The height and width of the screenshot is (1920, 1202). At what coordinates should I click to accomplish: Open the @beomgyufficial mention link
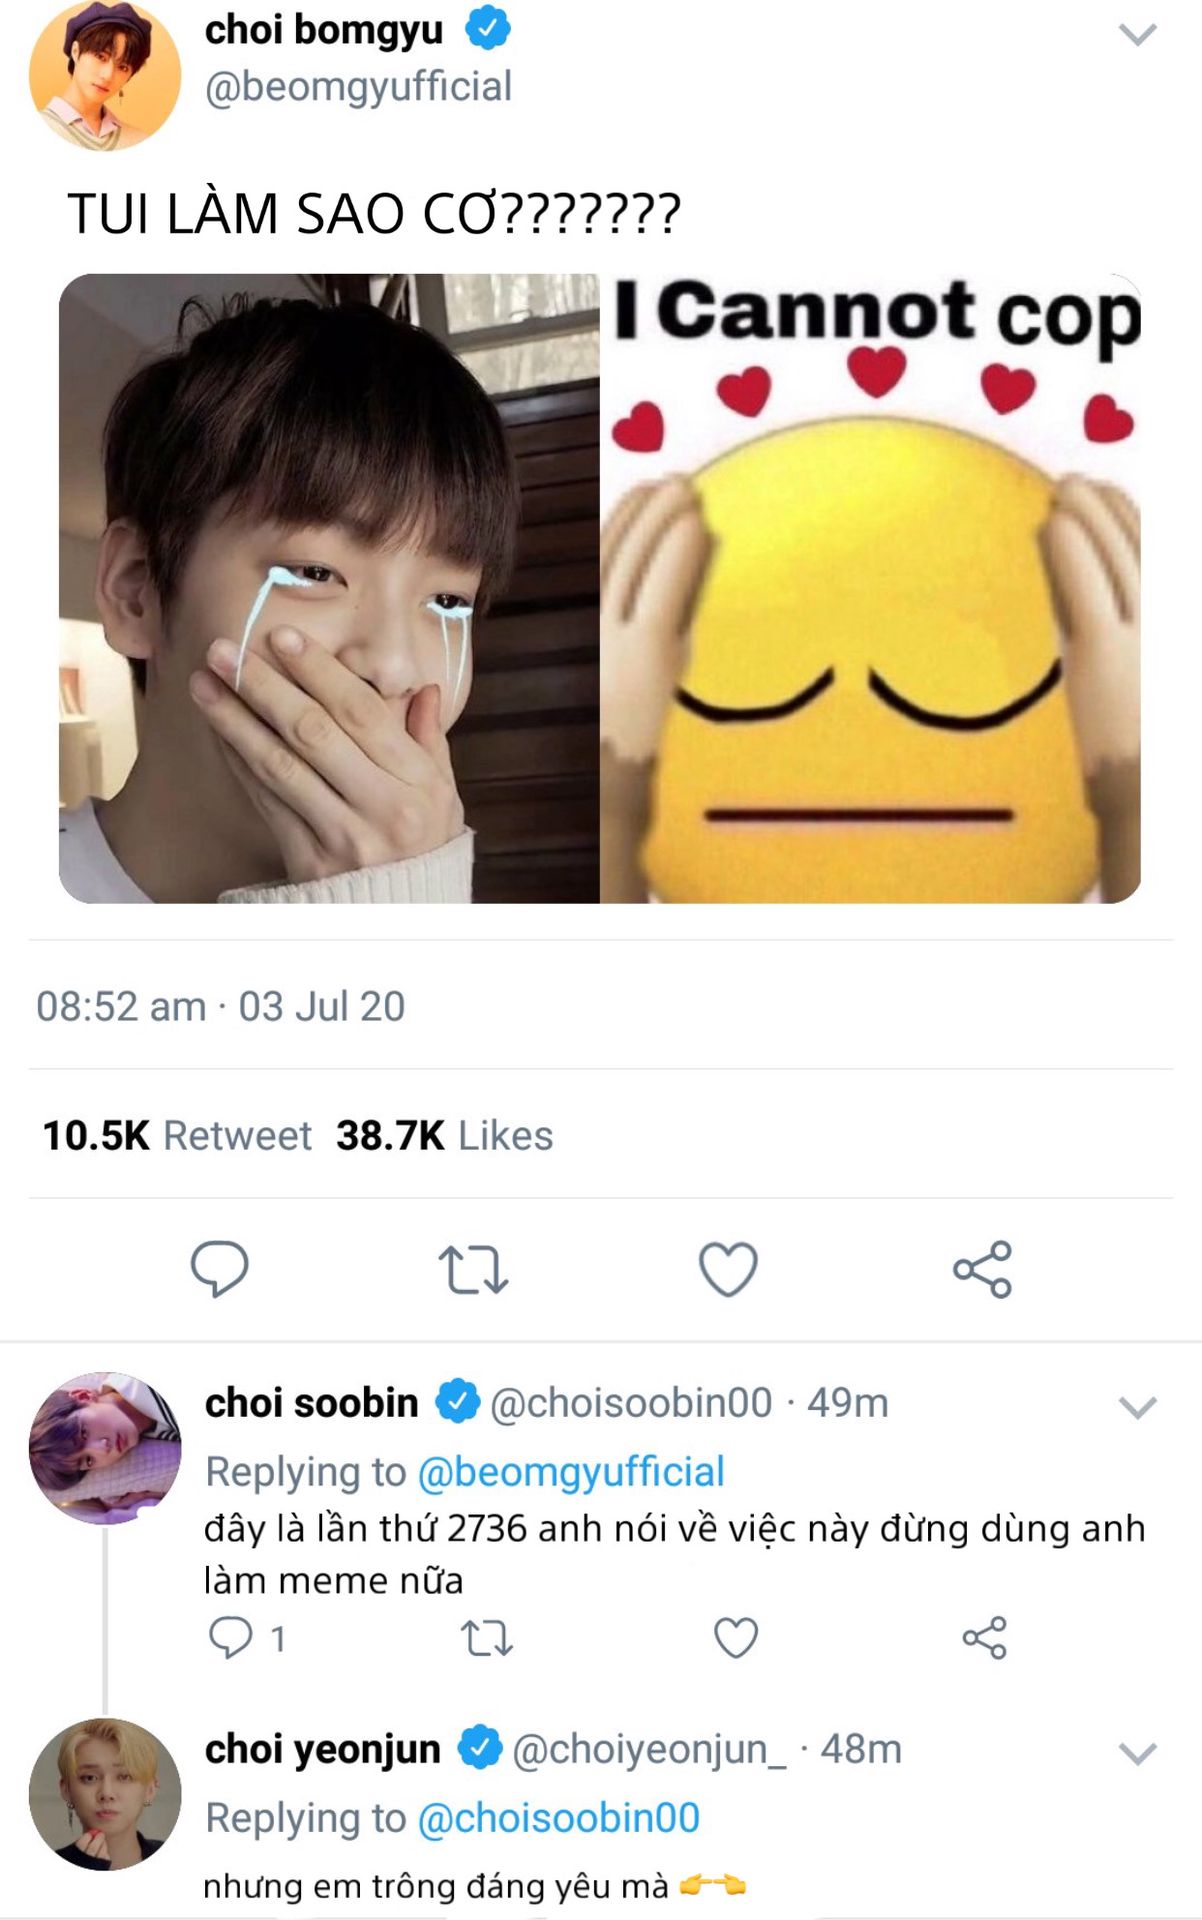point(570,1472)
